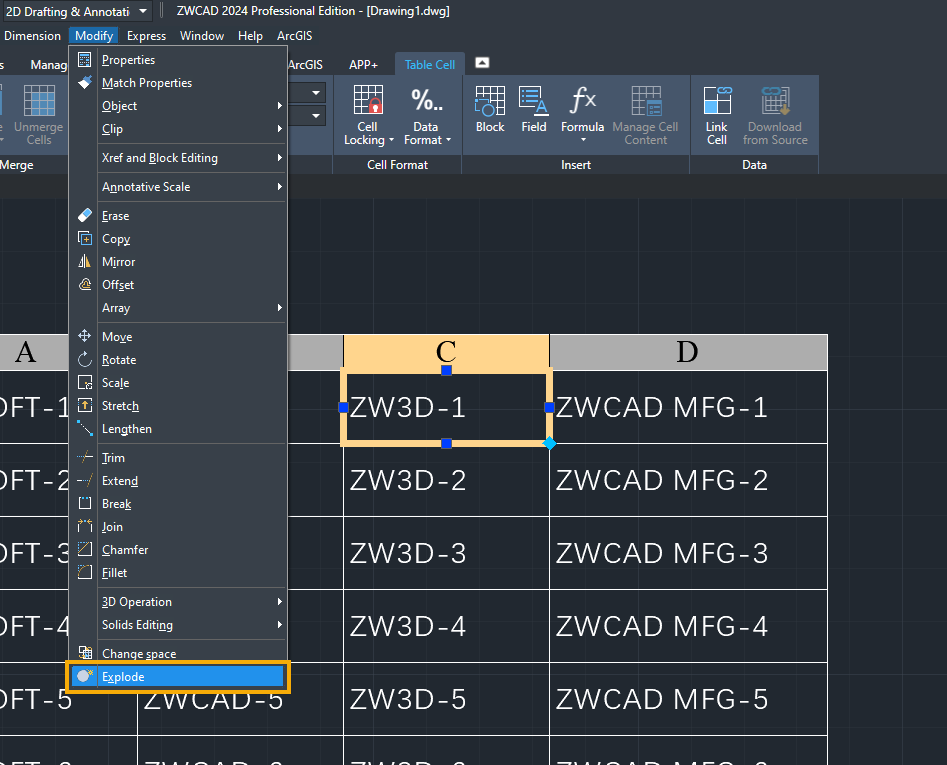This screenshot has width=947, height=765.
Task: Click the Mirror icon
Action: coord(85,261)
